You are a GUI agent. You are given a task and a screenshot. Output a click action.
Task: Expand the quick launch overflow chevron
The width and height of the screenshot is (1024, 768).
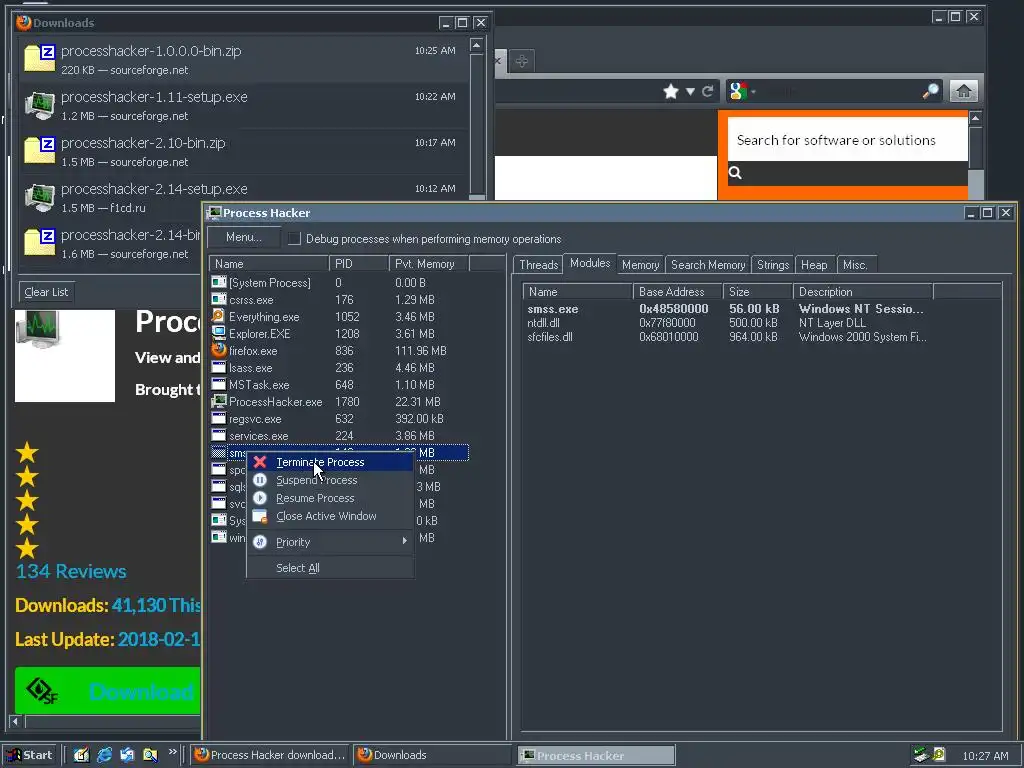tap(173, 752)
